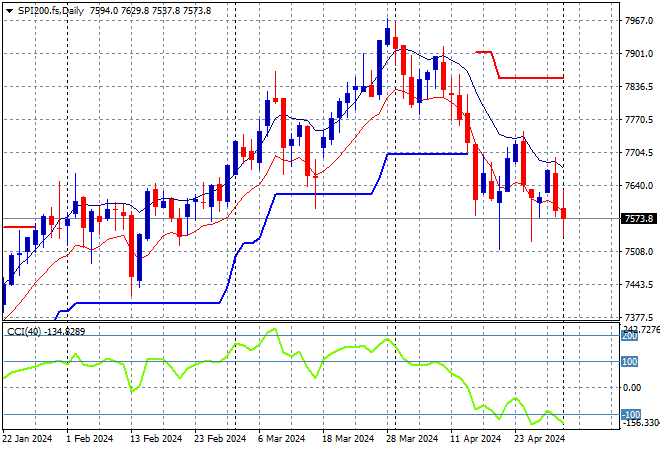This screenshot has width=660, height=450.
Task: Select the 7377.5 price axis label
Action: coord(639,317)
